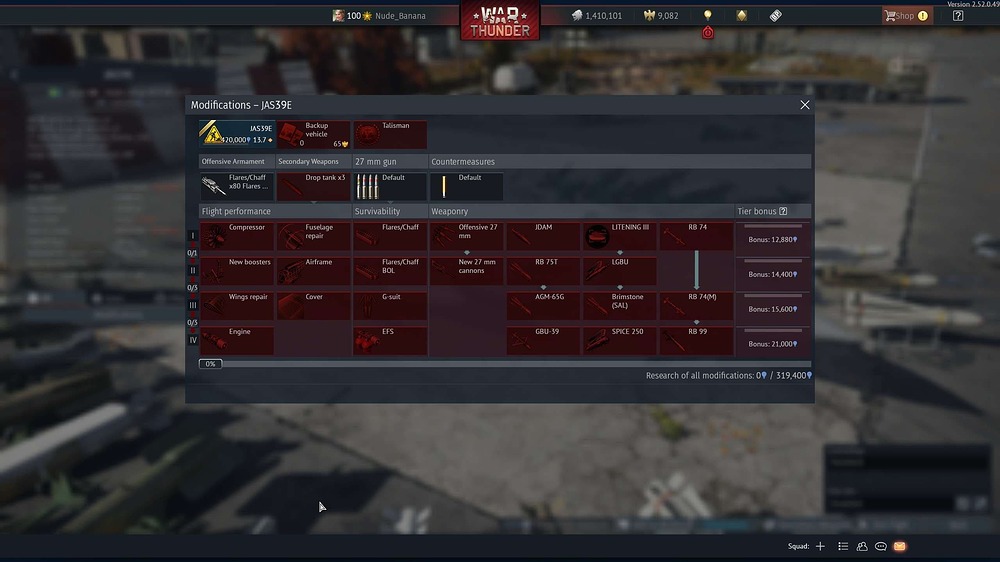Click the Tier bonus help icon

coord(783,211)
